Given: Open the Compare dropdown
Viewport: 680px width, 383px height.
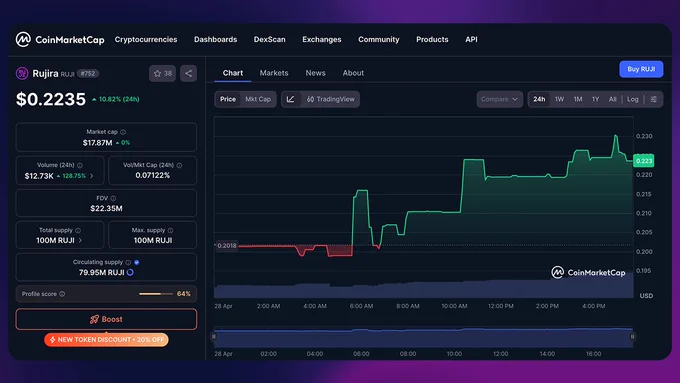Looking at the screenshot, I should [x=500, y=99].
